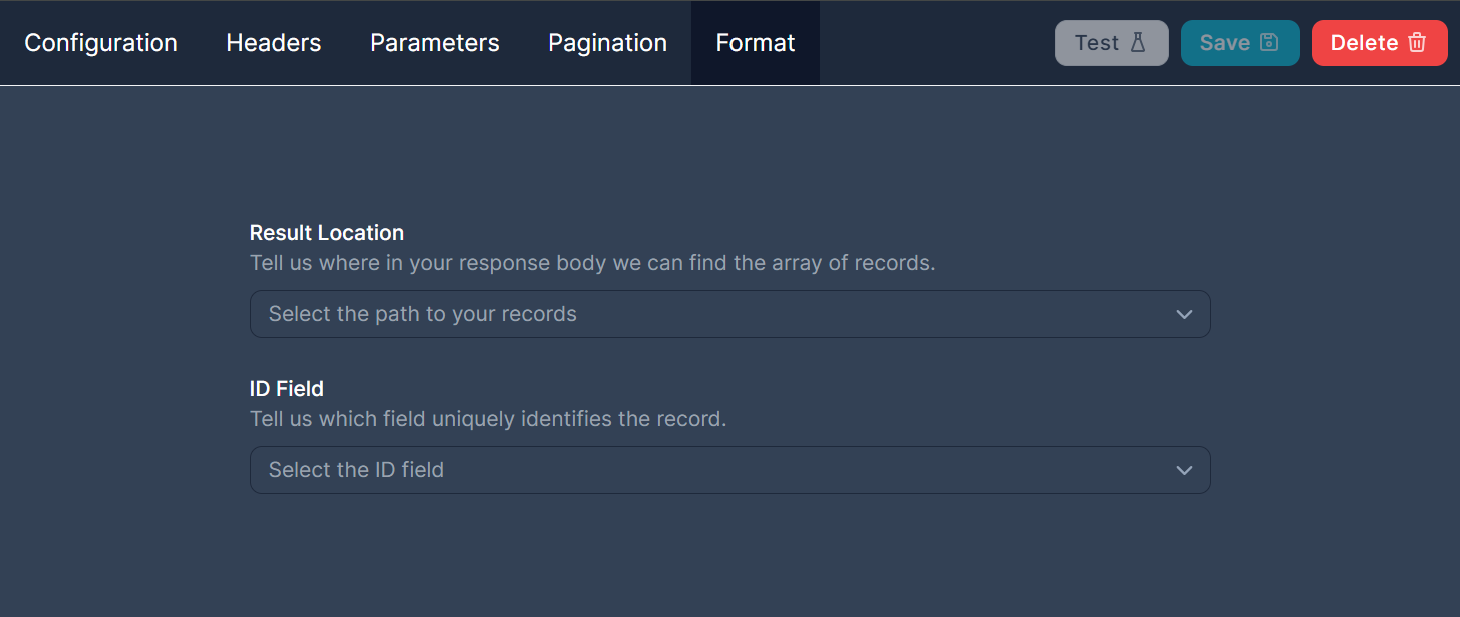Click the active Format tab
Viewport: 1460px width, 617px height.
[x=755, y=43]
